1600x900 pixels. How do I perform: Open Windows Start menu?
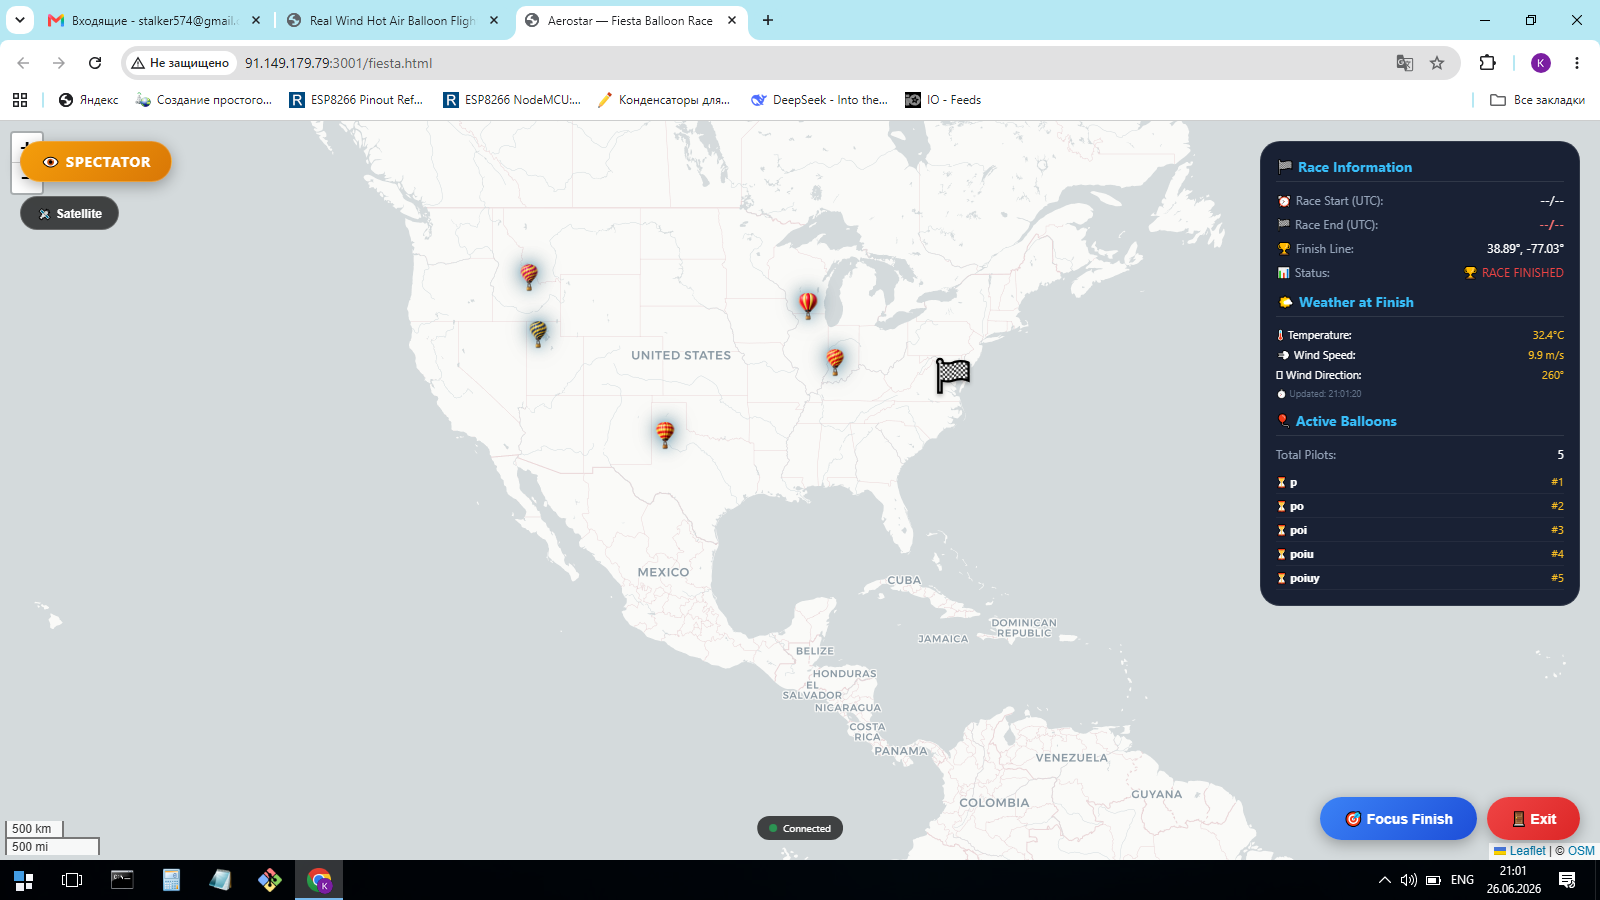pyautogui.click(x=24, y=880)
